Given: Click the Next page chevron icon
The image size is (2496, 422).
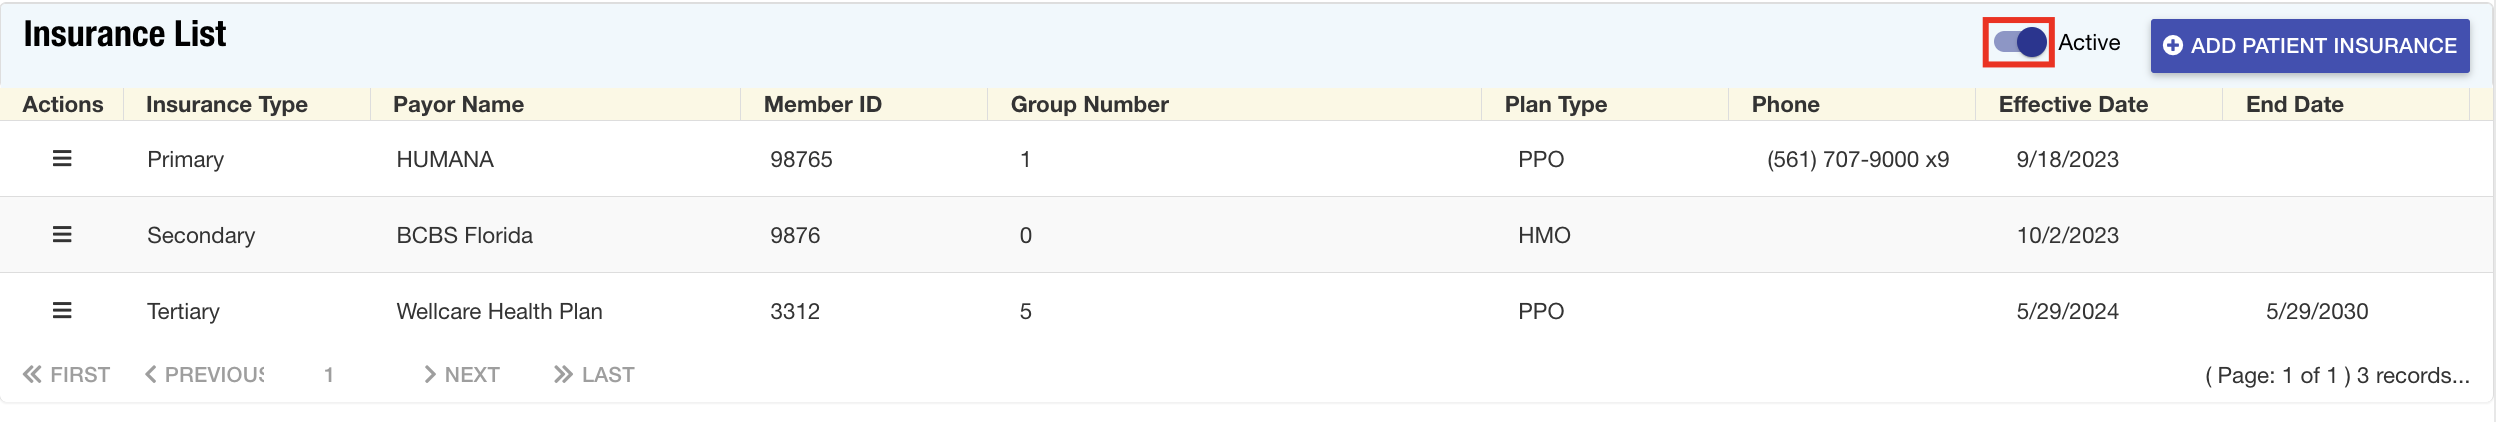Looking at the screenshot, I should tap(430, 375).
